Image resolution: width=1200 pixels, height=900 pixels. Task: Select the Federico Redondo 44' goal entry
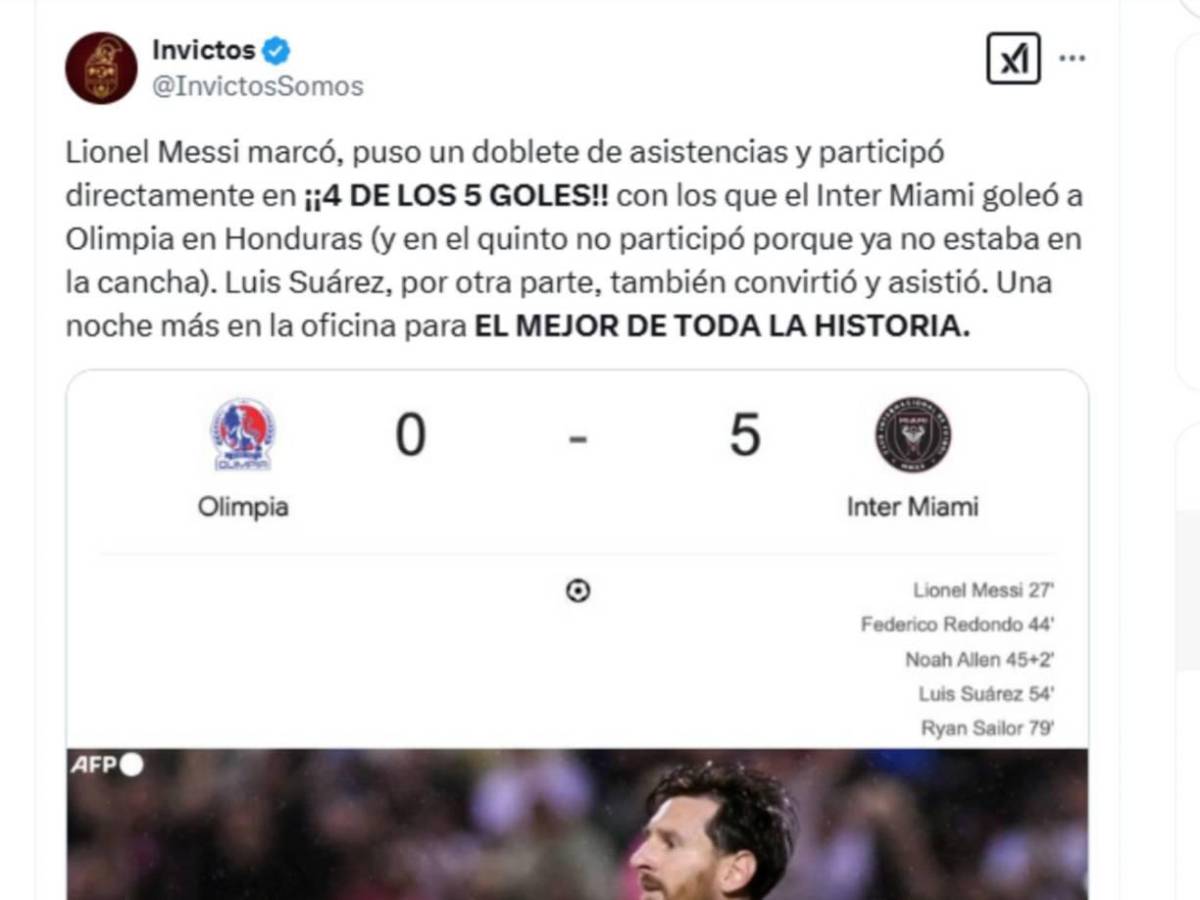coord(958,625)
